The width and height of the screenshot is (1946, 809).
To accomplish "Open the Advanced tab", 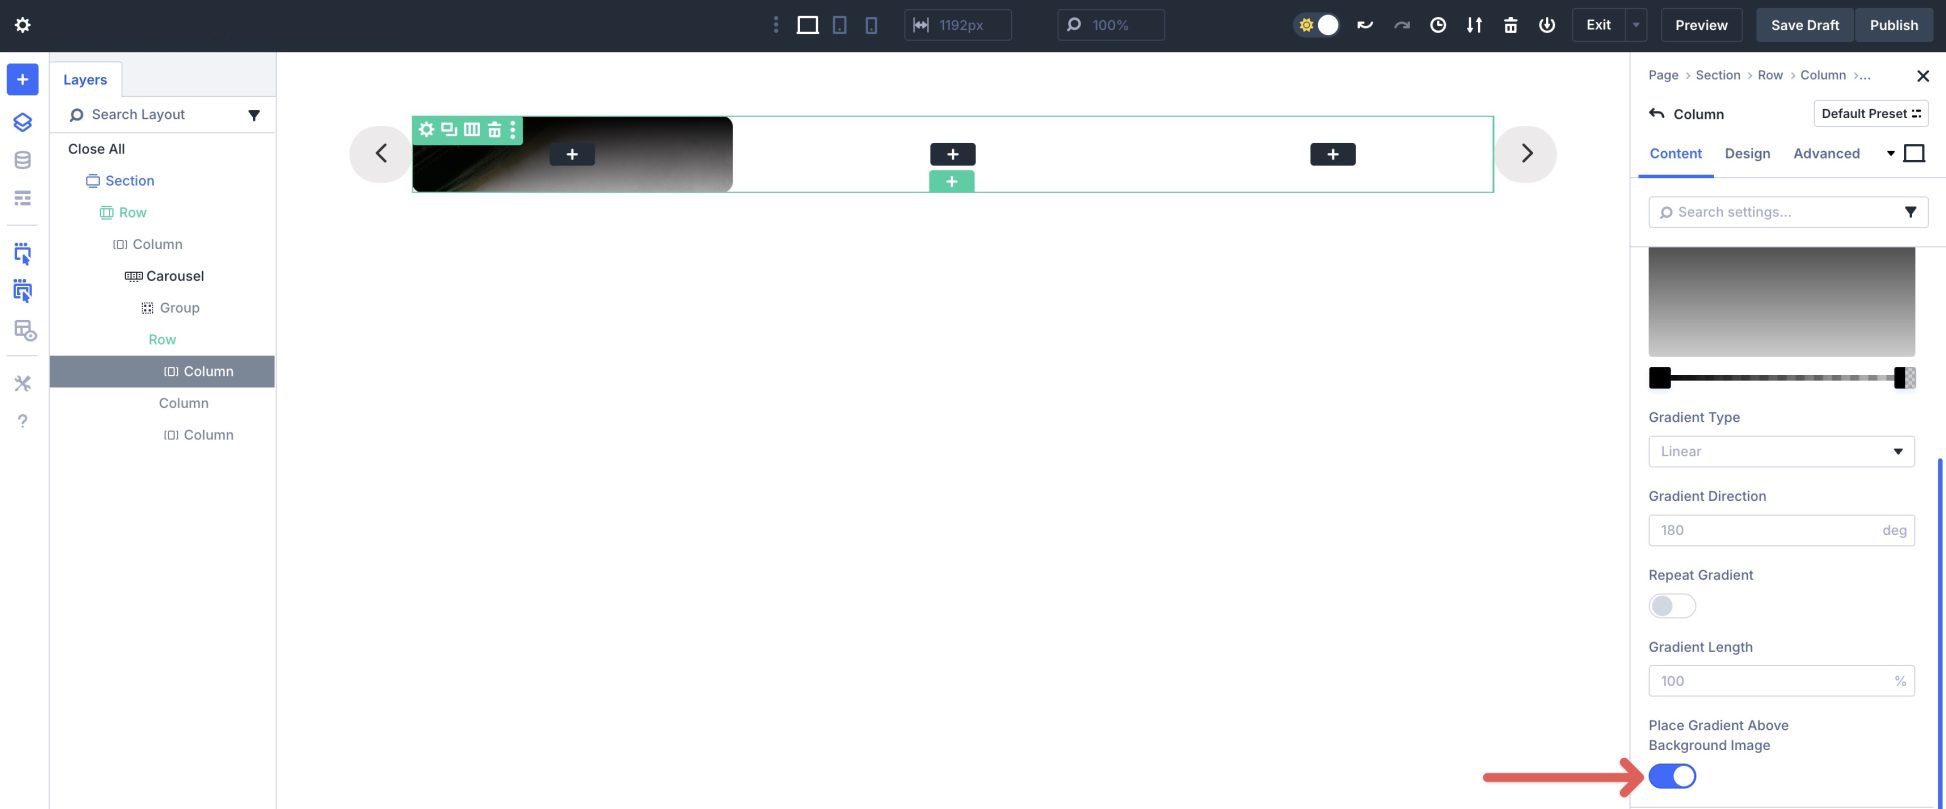I will coord(1826,153).
